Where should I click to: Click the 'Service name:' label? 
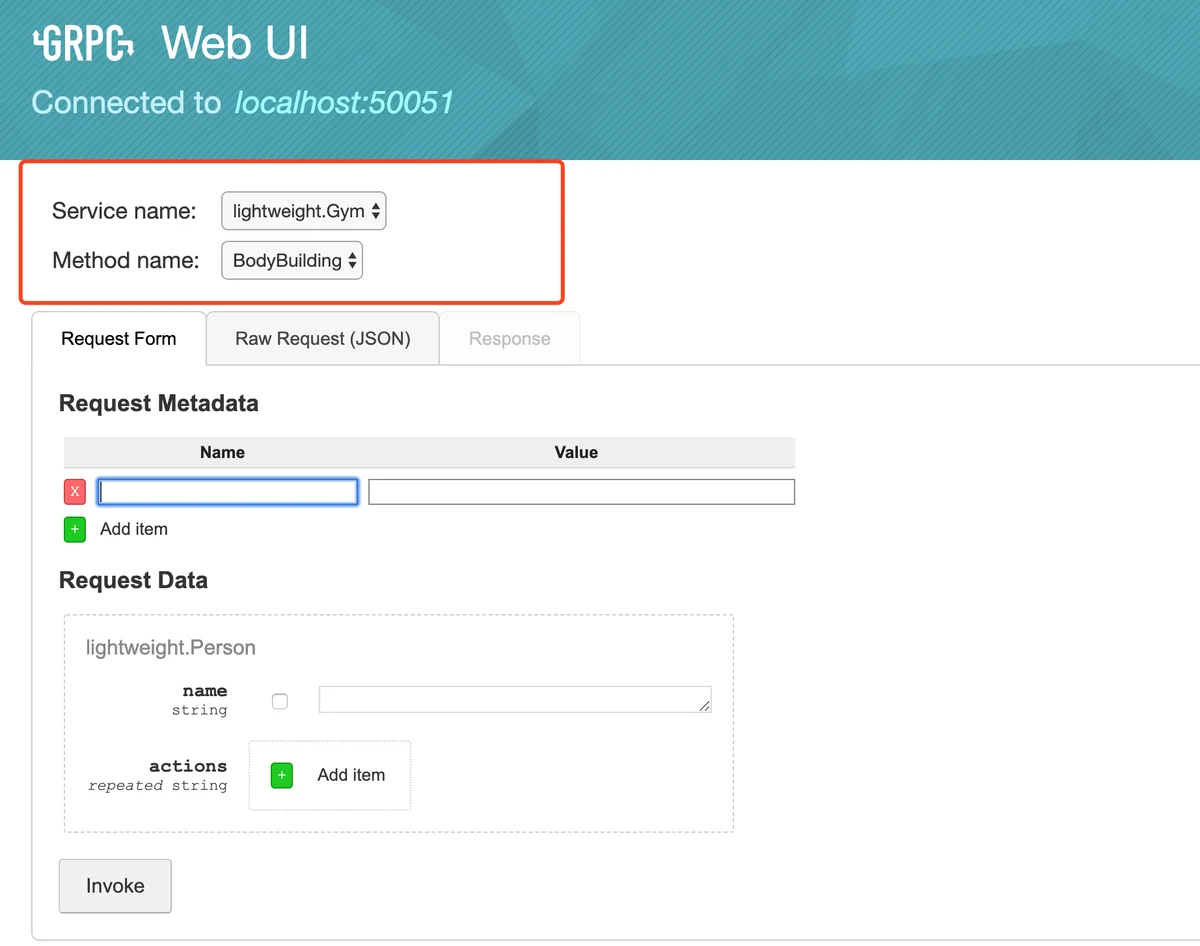(124, 211)
